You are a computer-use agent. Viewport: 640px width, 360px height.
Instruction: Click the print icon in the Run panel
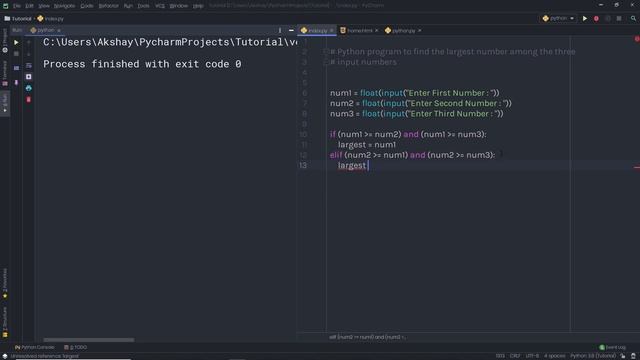click(29, 88)
